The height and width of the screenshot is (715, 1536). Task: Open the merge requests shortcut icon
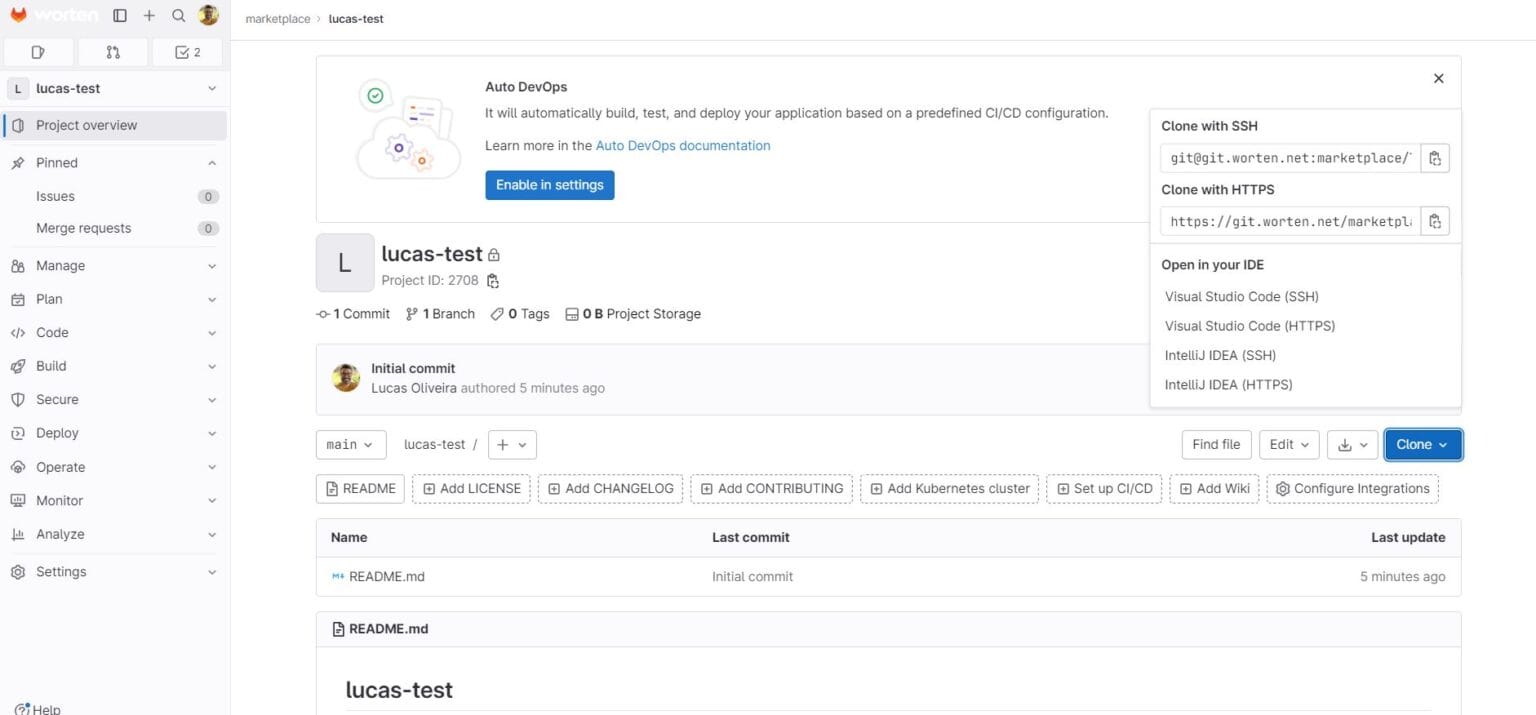coord(112,52)
